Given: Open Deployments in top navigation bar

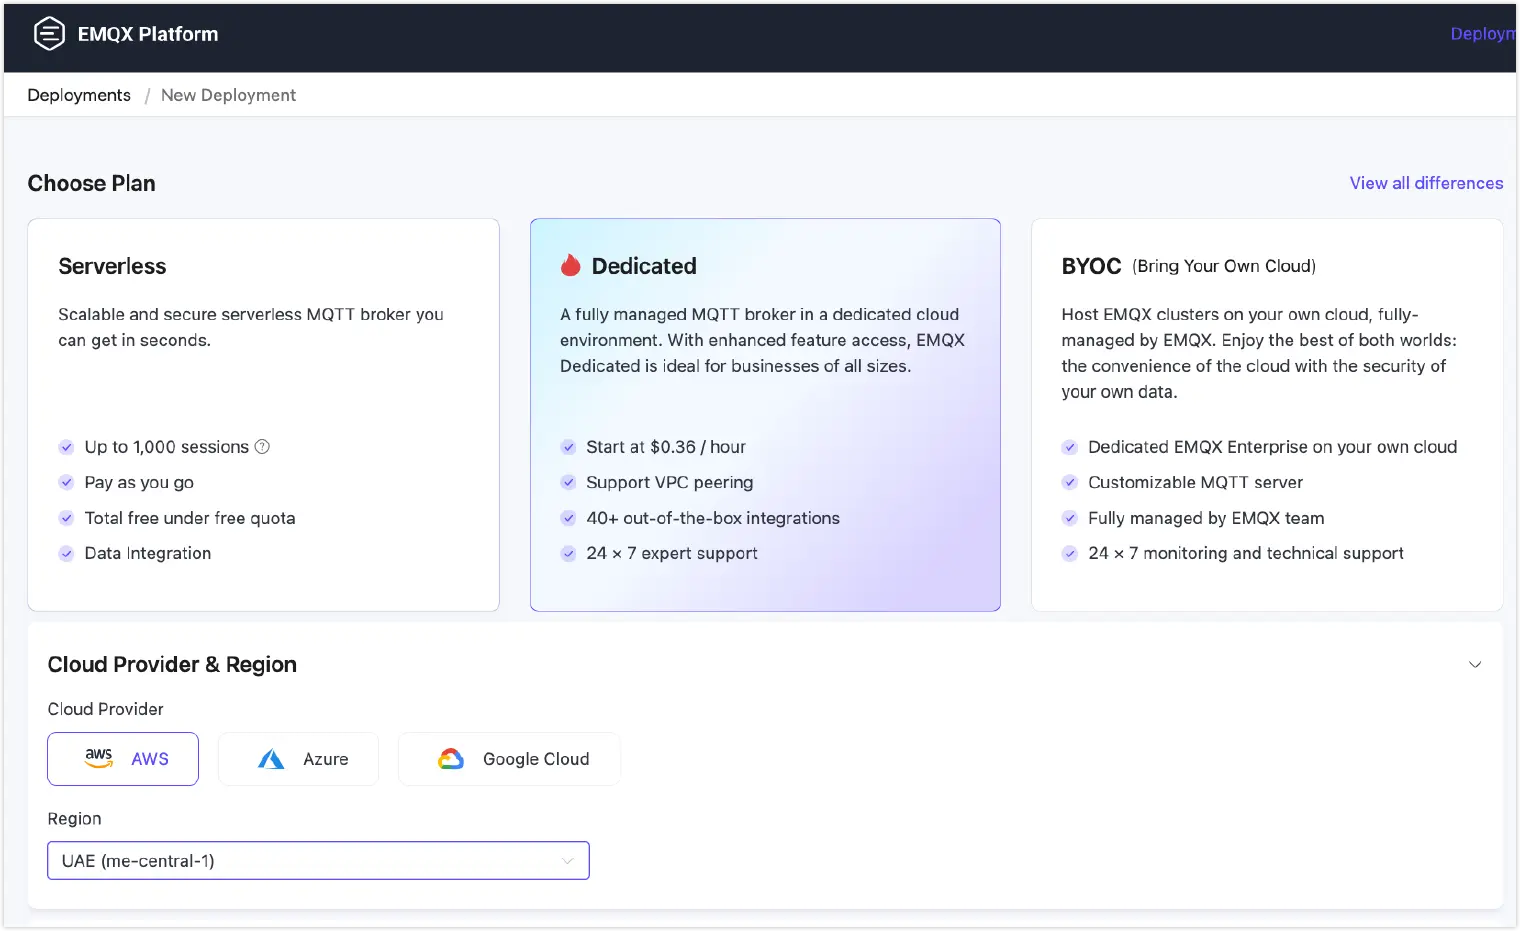Looking at the screenshot, I should click(1483, 34).
